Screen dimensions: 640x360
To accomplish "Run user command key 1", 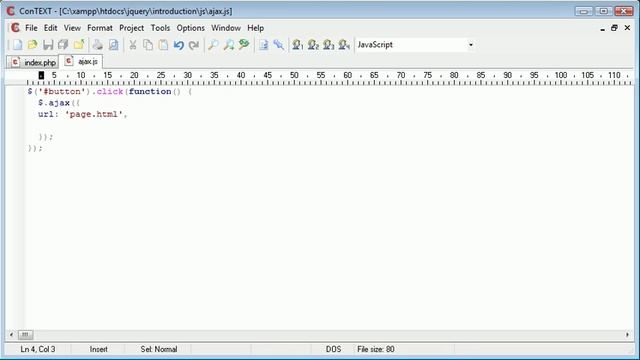I will [298, 45].
